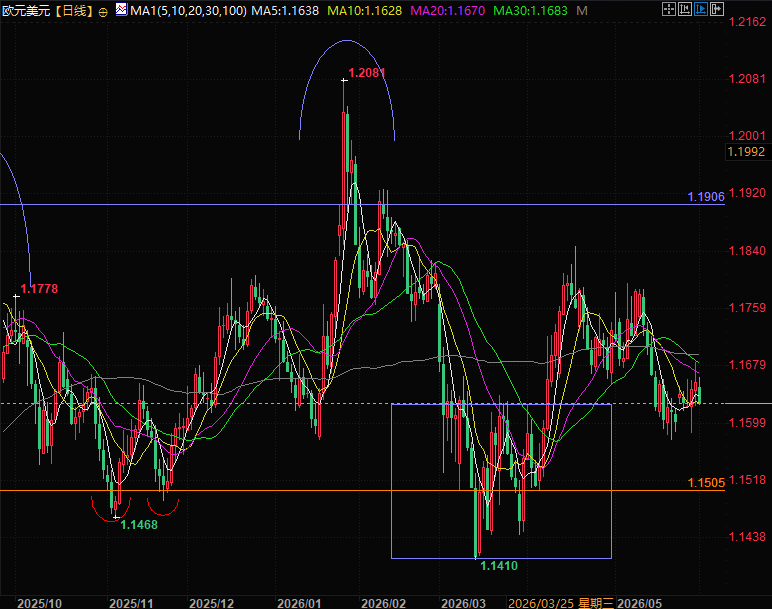Click the 1.2081 value on the price axis
The image size is (772, 609).
pos(747,79)
